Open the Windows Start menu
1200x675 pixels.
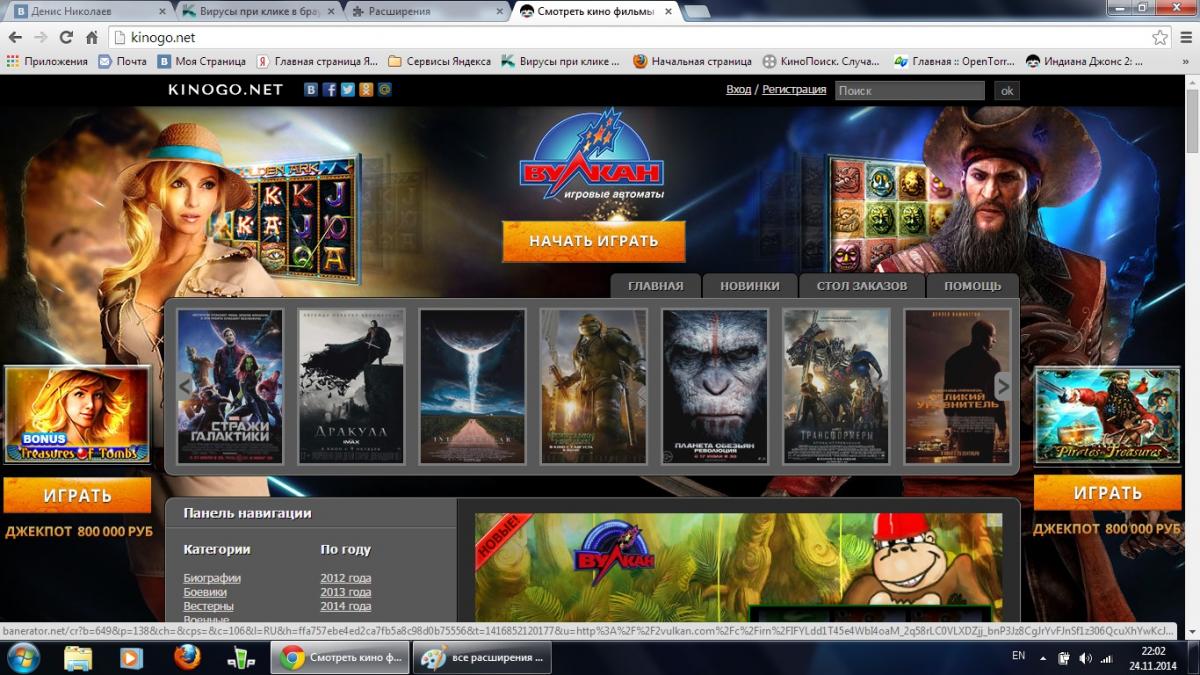pos(23,657)
